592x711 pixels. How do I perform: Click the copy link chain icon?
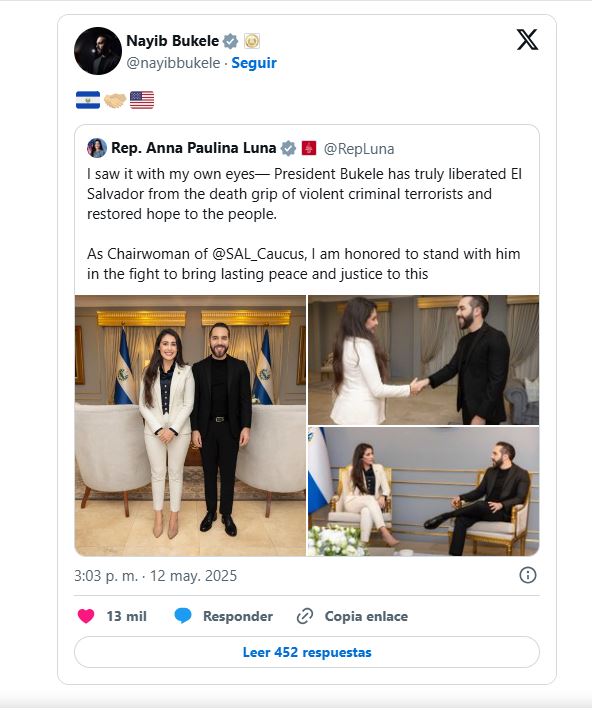tap(305, 616)
